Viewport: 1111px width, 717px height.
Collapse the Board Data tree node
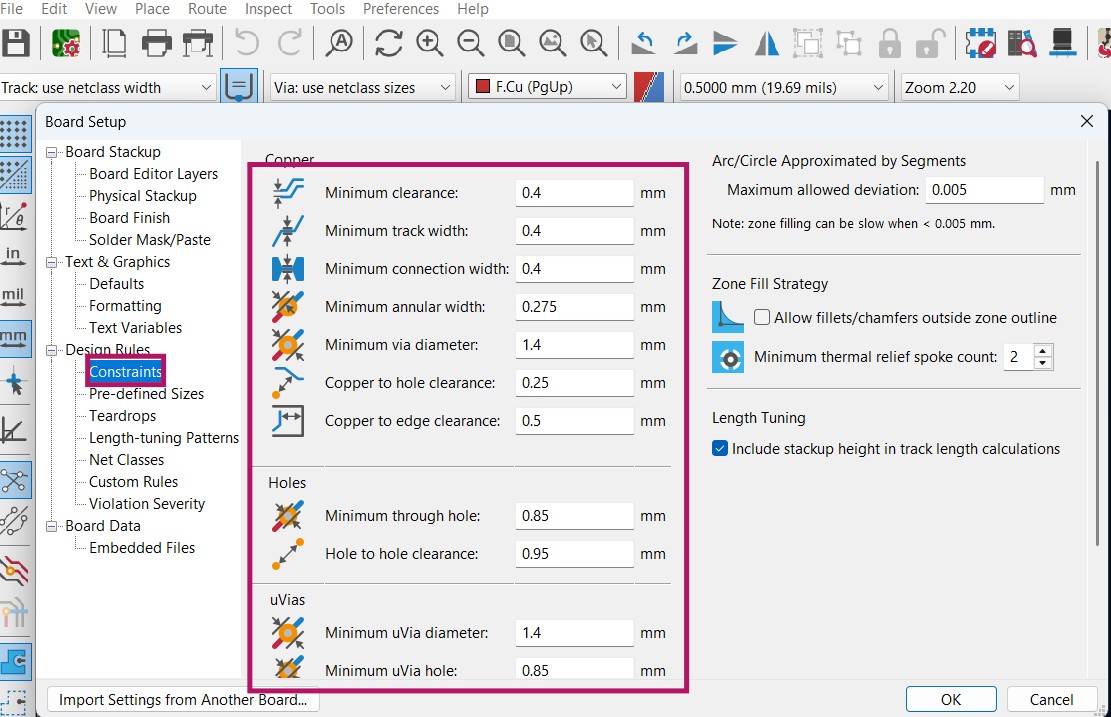[x=51, y=526]
